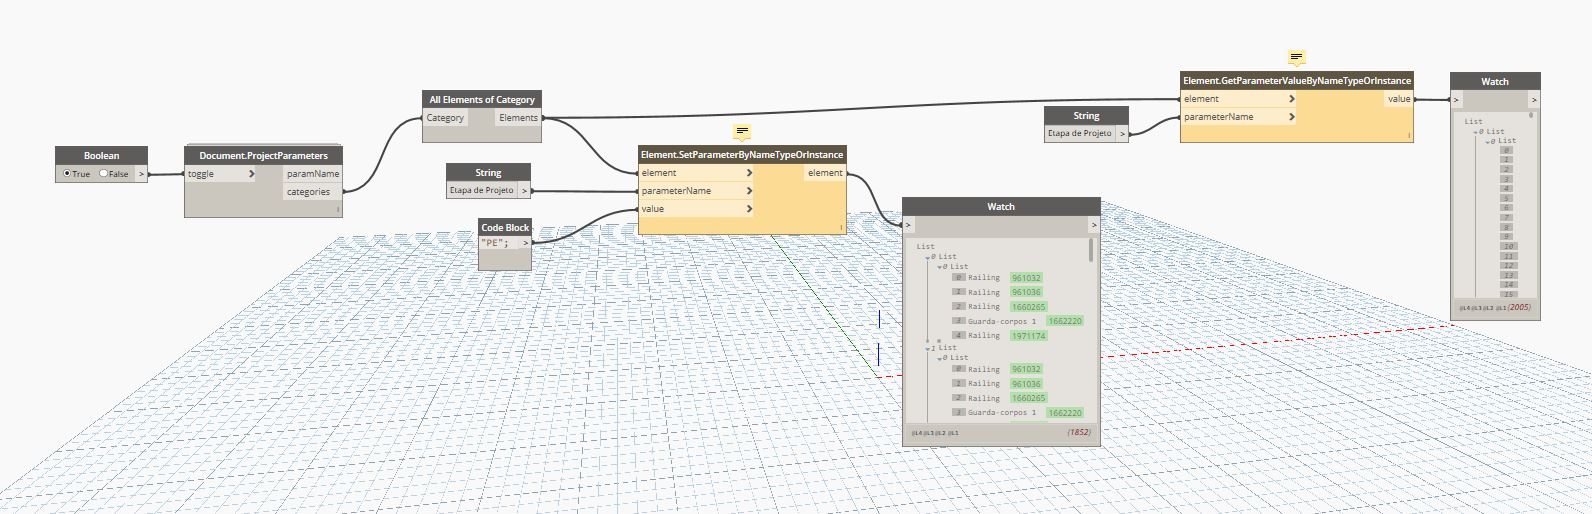Click the Category input port
Image resolution: width=1592 pixels, height=514 pixels.
click(x=446, y=118)
